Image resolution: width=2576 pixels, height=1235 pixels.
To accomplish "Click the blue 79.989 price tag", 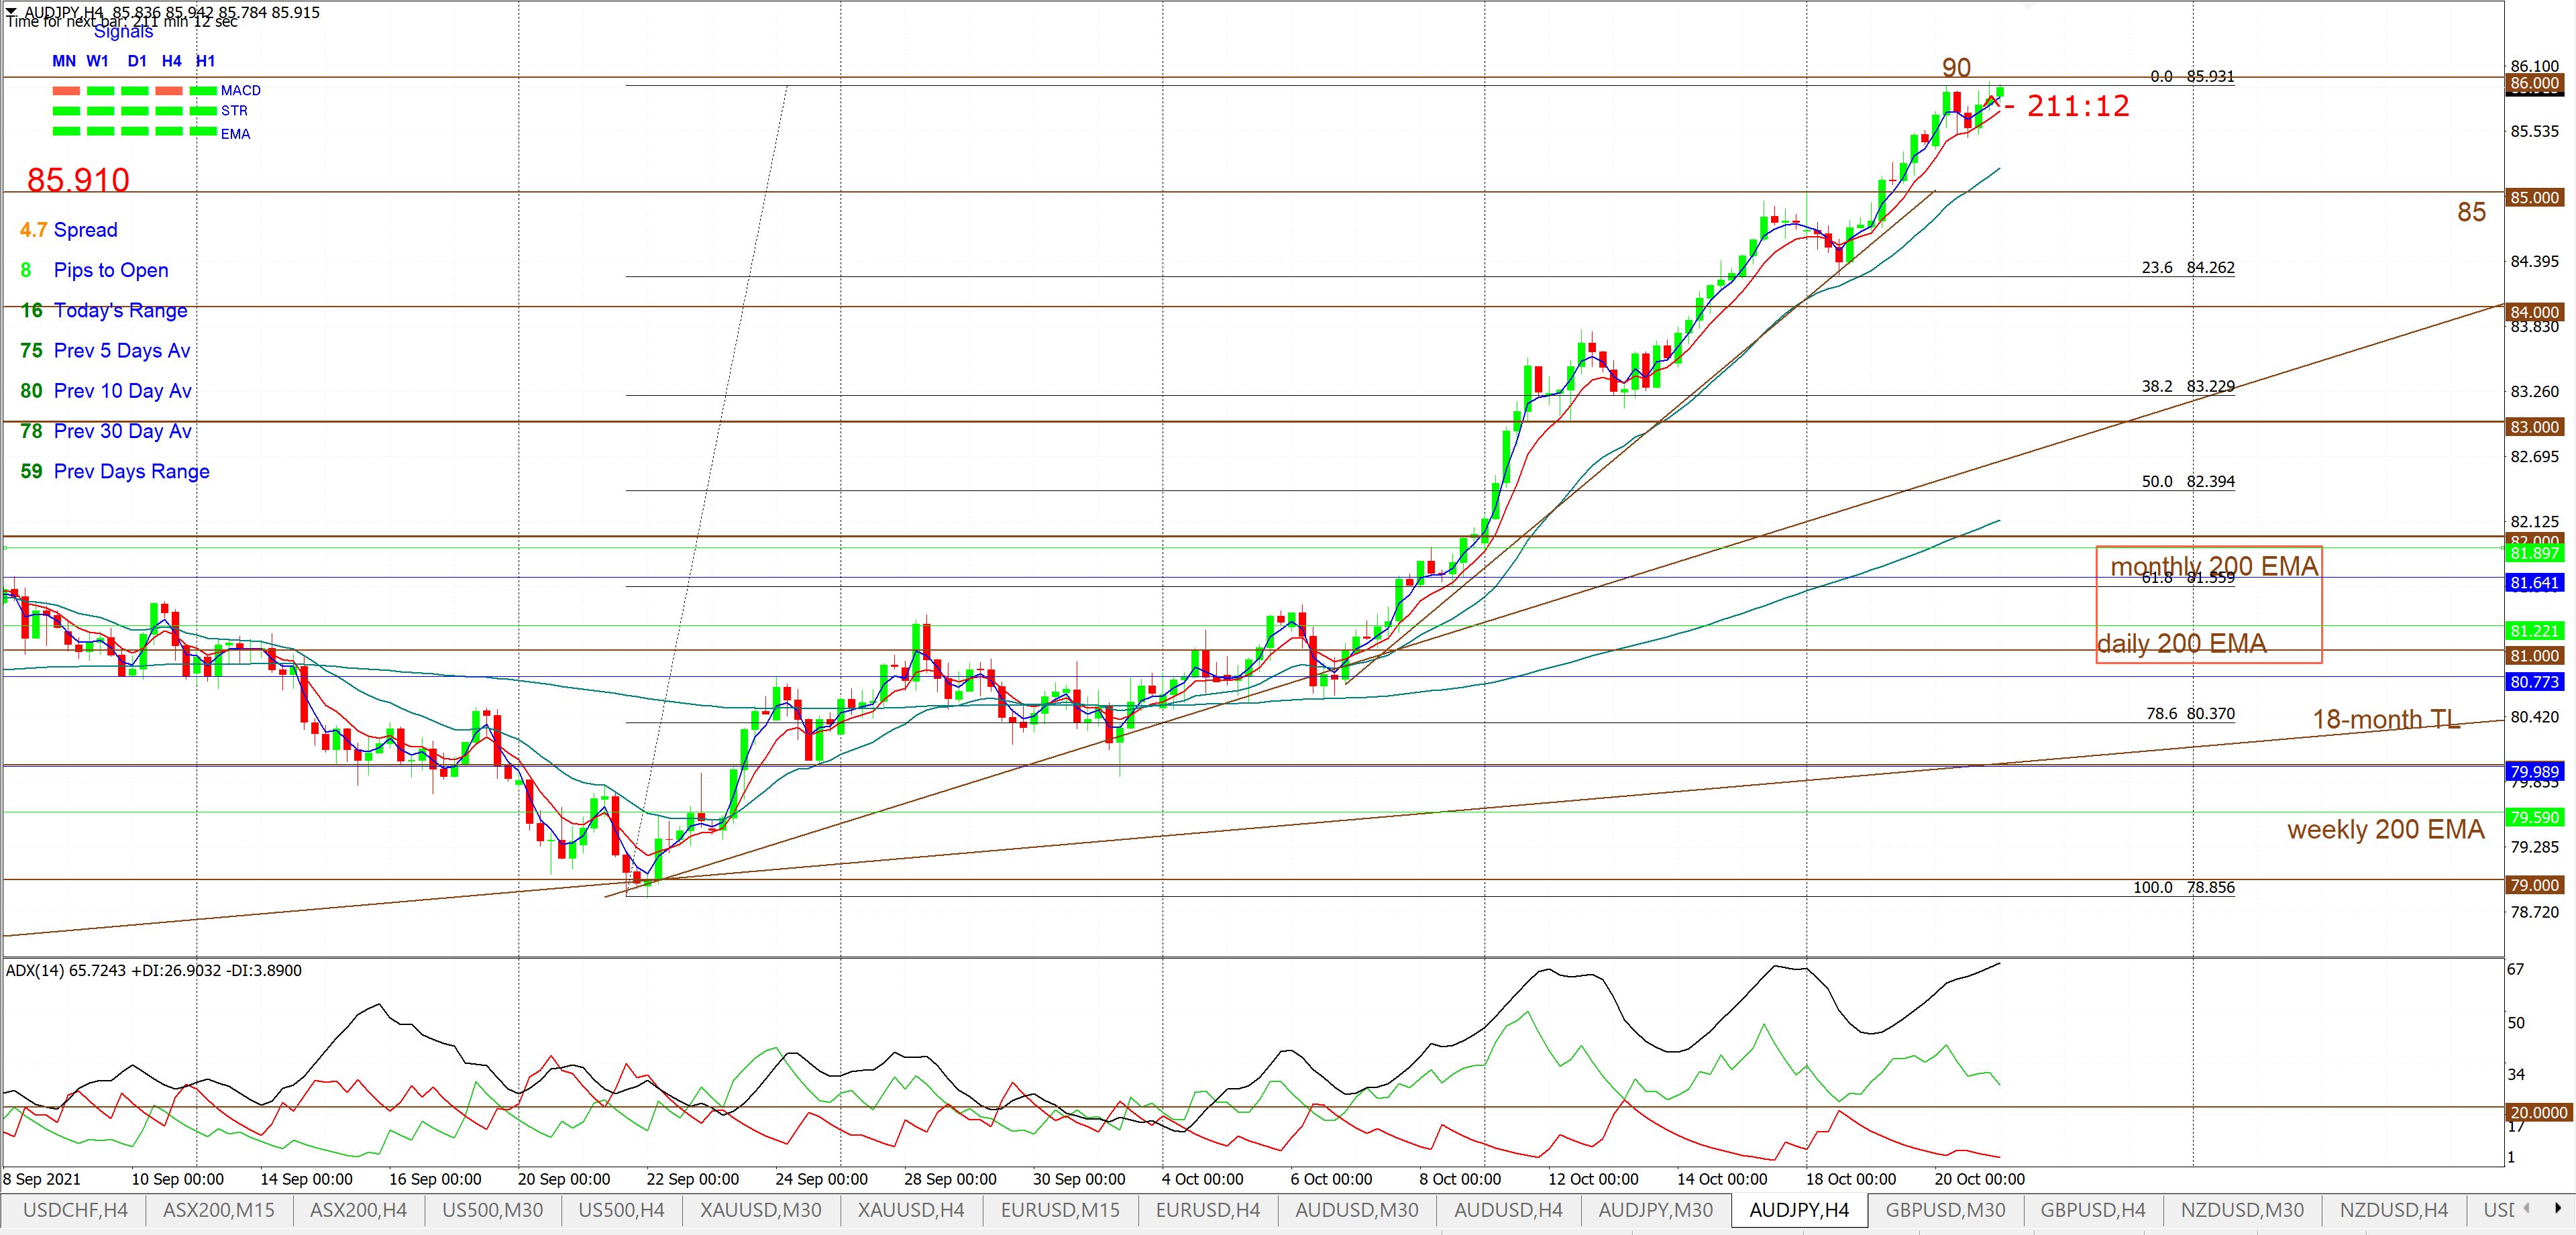I will 2535,772.
